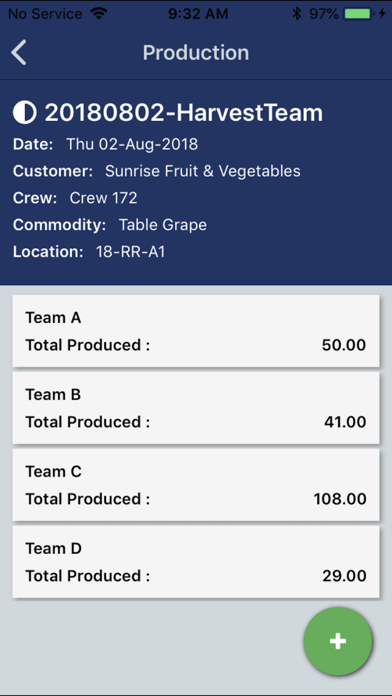This screenshot has width=392, height=696.
Task: Tap the green plus add button
Action: [338, 641]
